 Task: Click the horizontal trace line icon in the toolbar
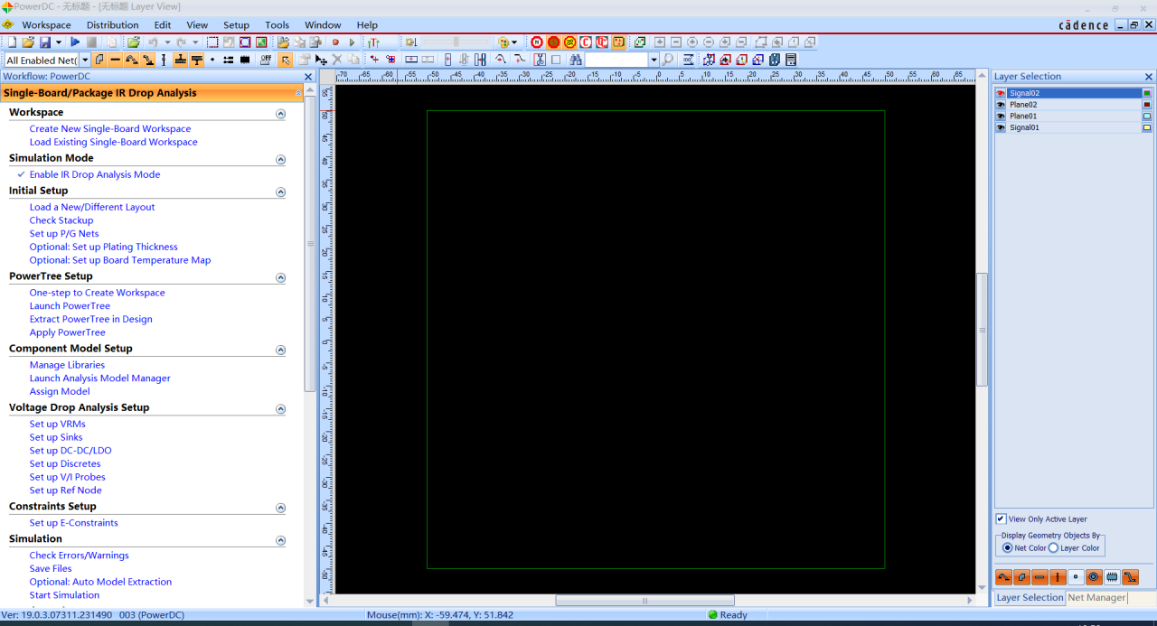pos(115,60)
